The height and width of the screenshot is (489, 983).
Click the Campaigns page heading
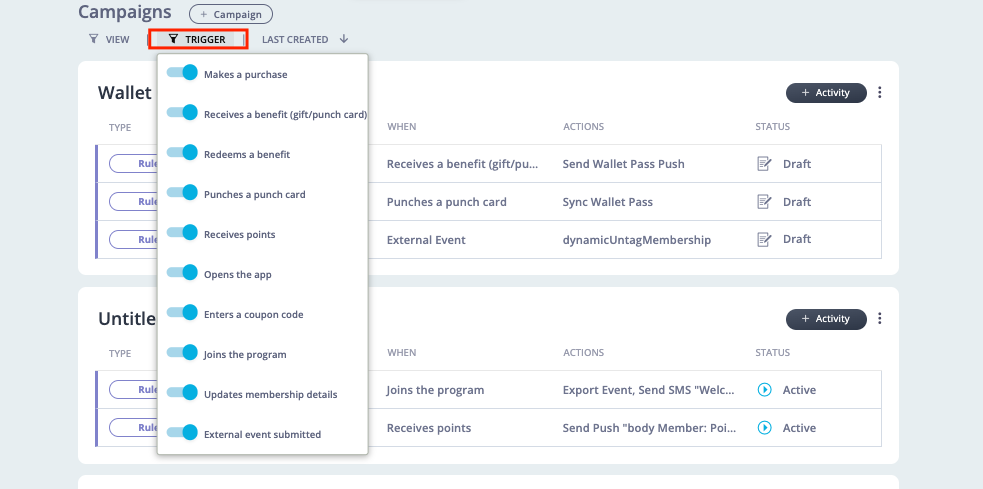click(125, 11)
